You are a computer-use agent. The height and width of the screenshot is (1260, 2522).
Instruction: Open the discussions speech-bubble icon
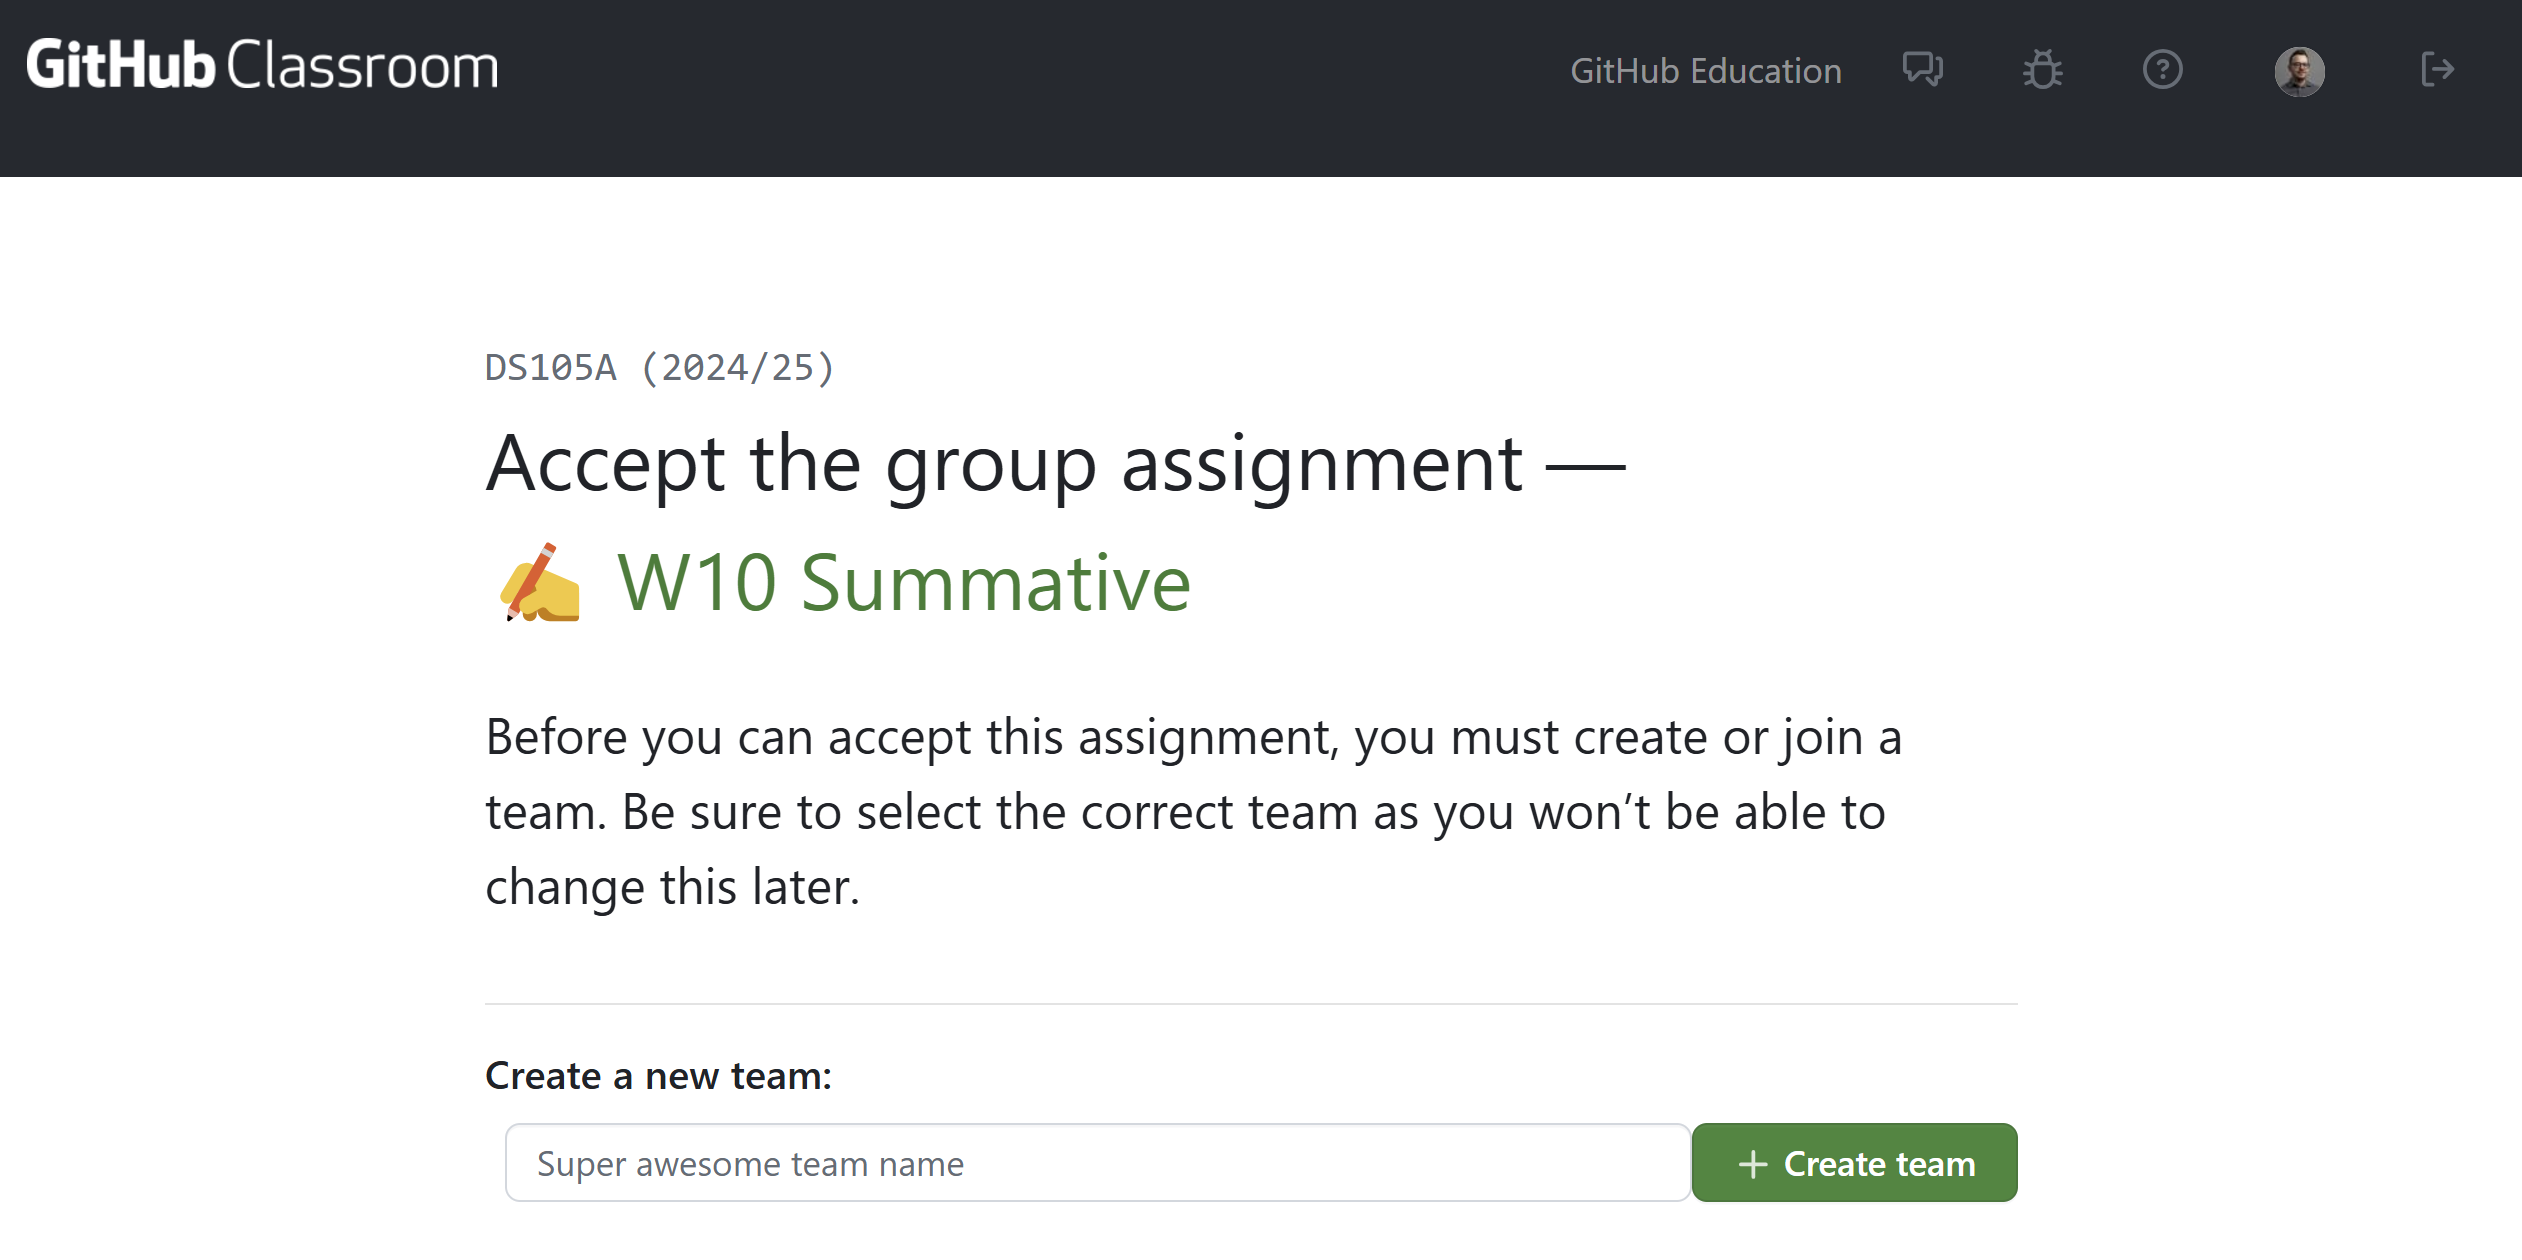click(x=1922, y=70)
